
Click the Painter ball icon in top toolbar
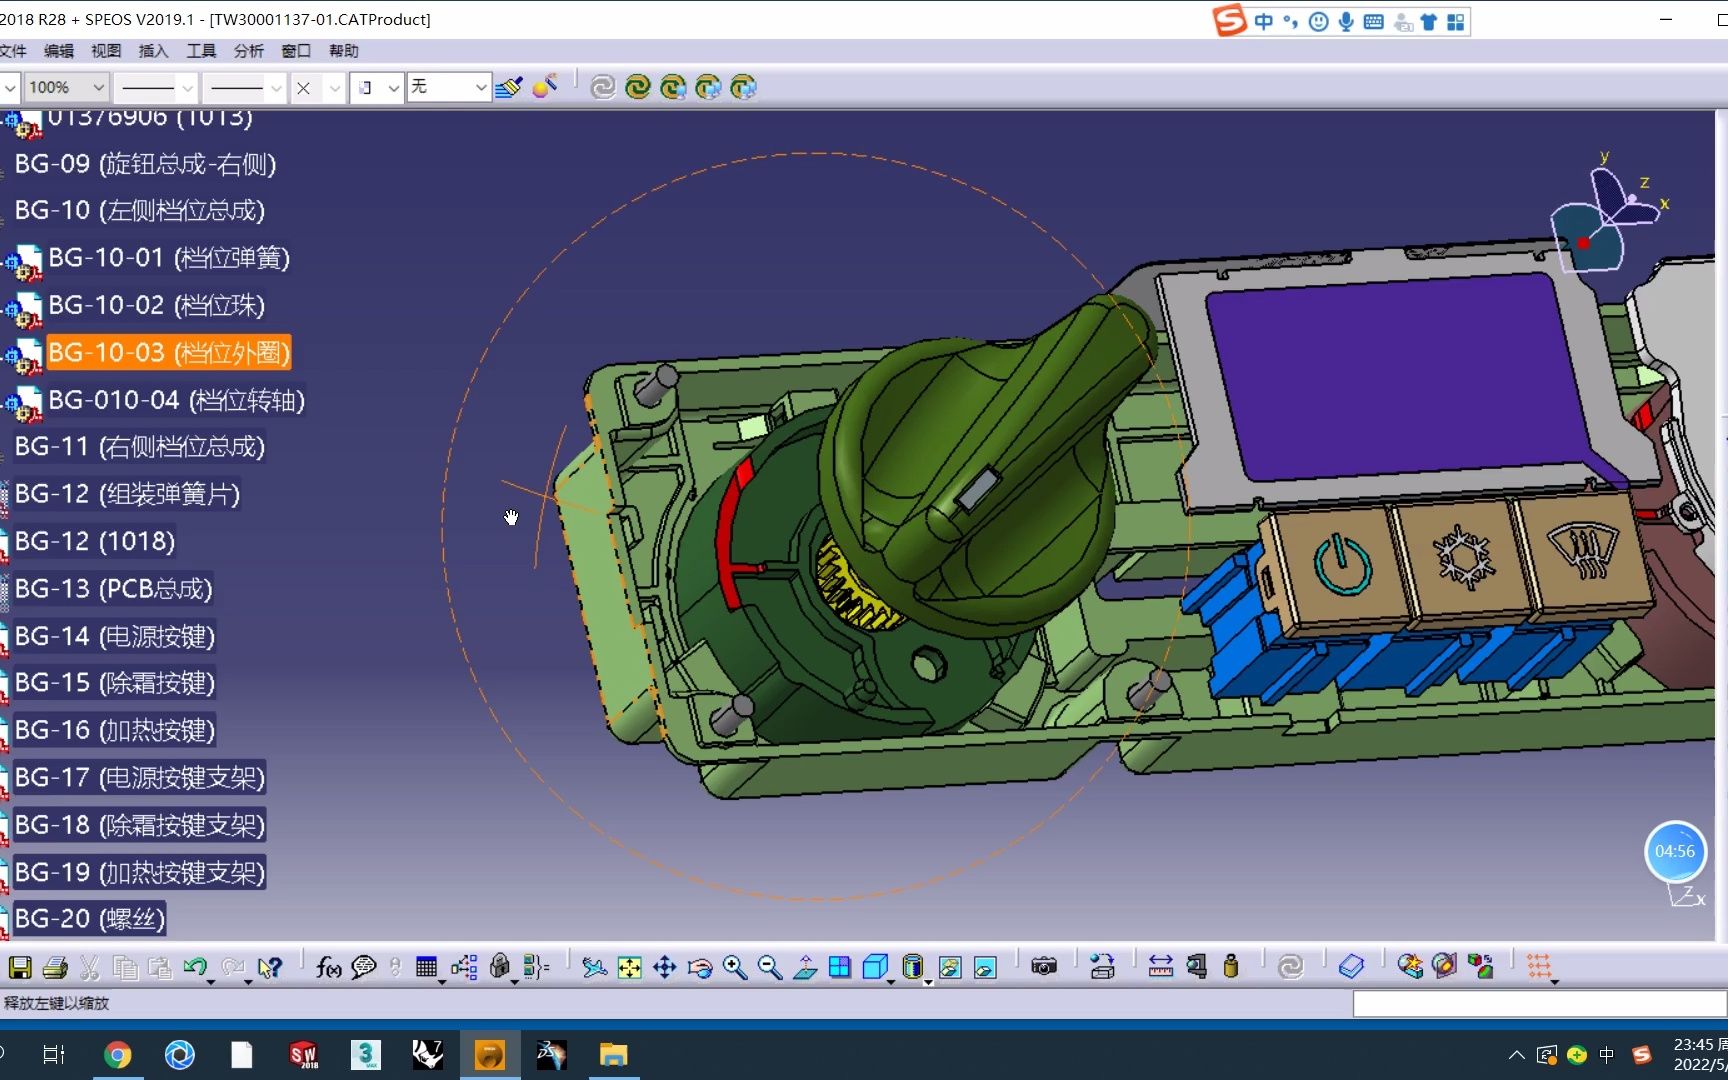click(545, 87)
